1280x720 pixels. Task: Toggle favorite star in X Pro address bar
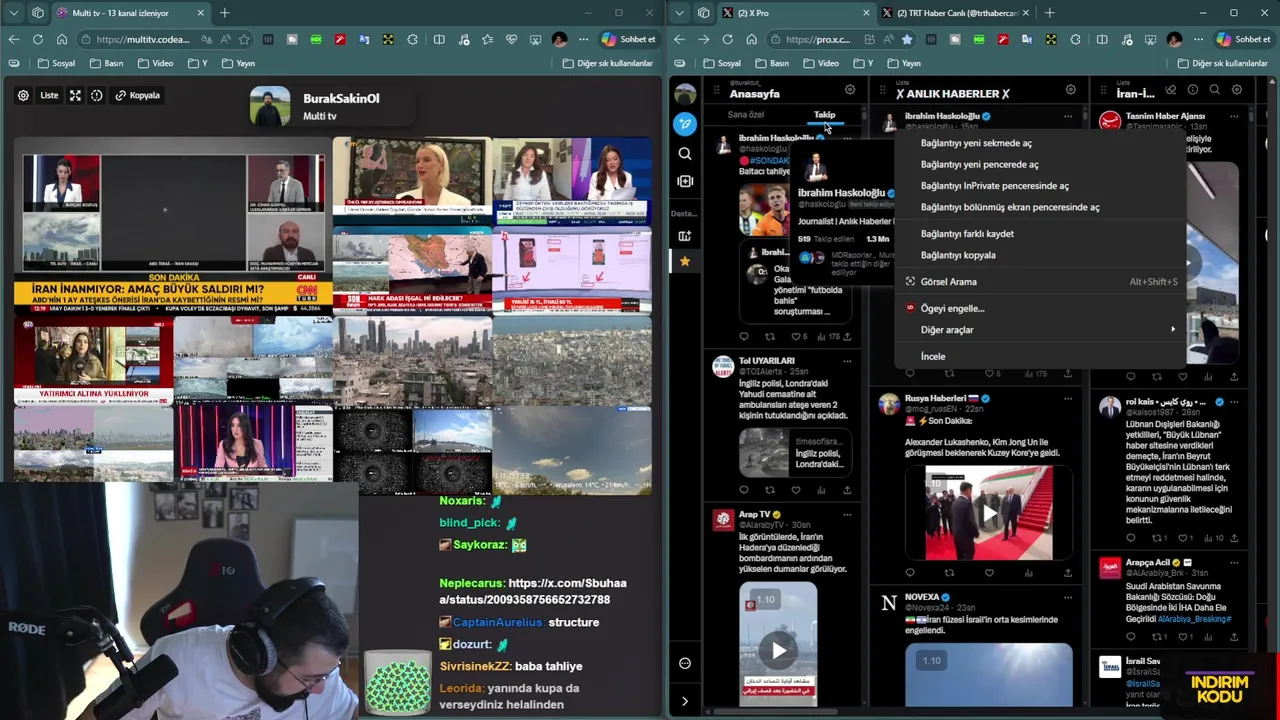pyautogui.click(x=907, y=39)
